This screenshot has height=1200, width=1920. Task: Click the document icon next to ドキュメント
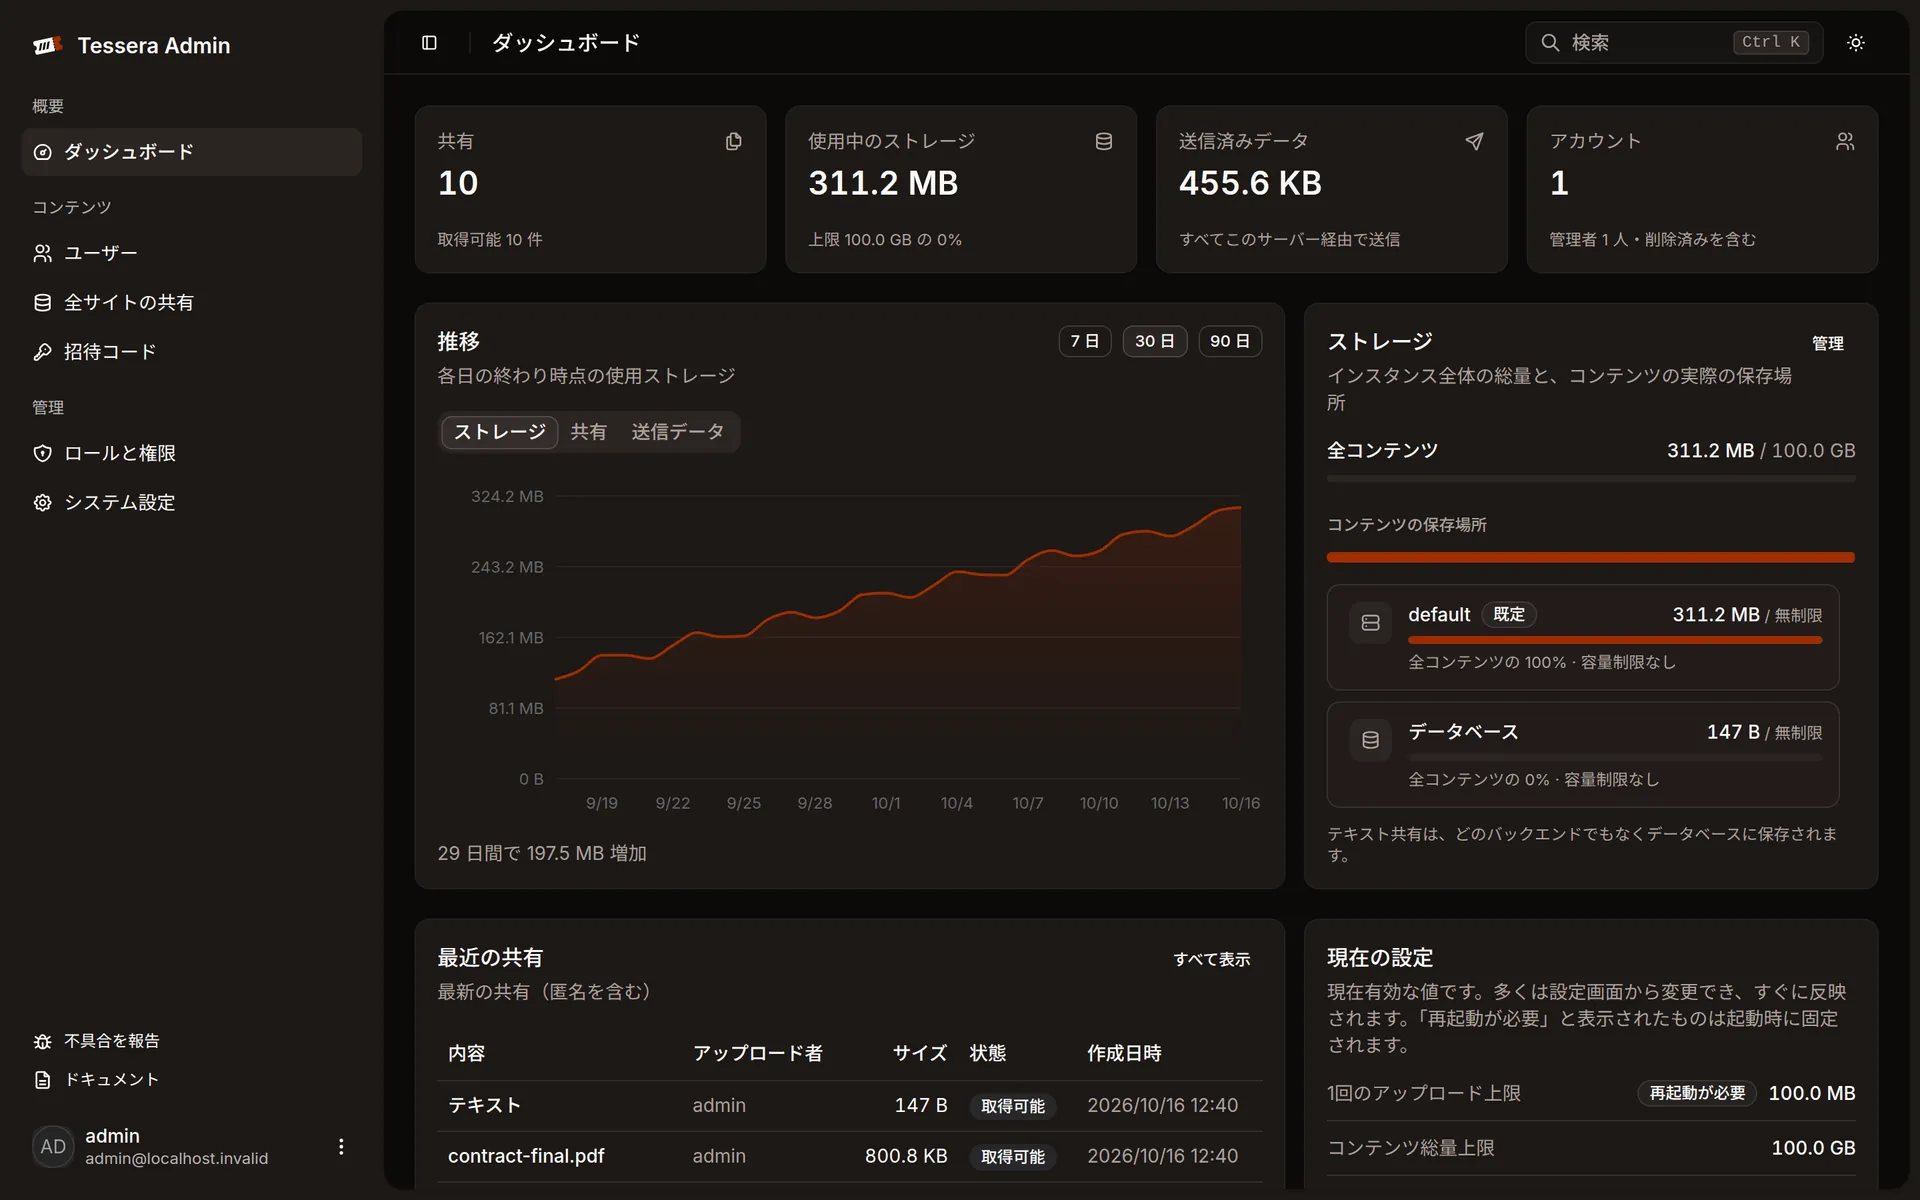click(x=42, y=1080)
